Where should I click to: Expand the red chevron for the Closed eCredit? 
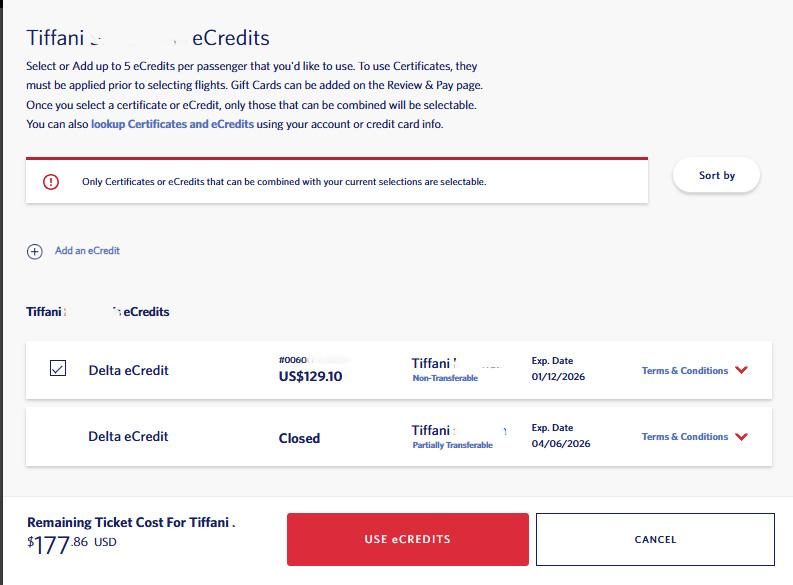click(741, 436)
